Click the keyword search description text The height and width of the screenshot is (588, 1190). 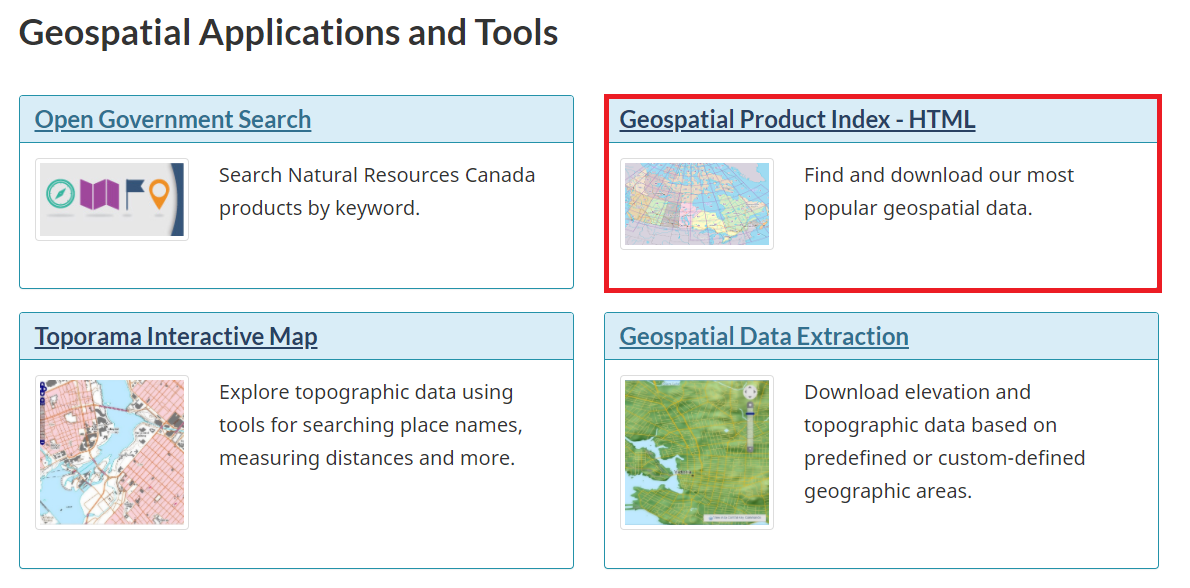(x=376, y=191)
